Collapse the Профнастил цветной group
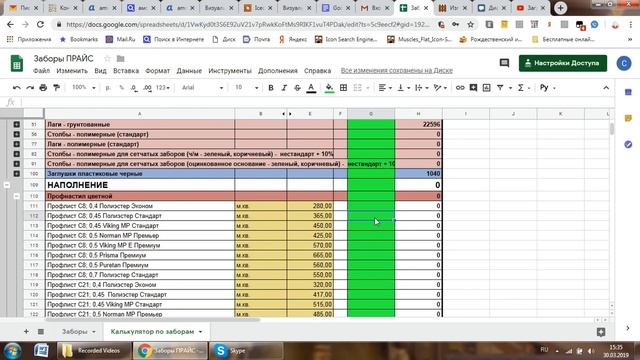640x360 pixels. point(16,196)
